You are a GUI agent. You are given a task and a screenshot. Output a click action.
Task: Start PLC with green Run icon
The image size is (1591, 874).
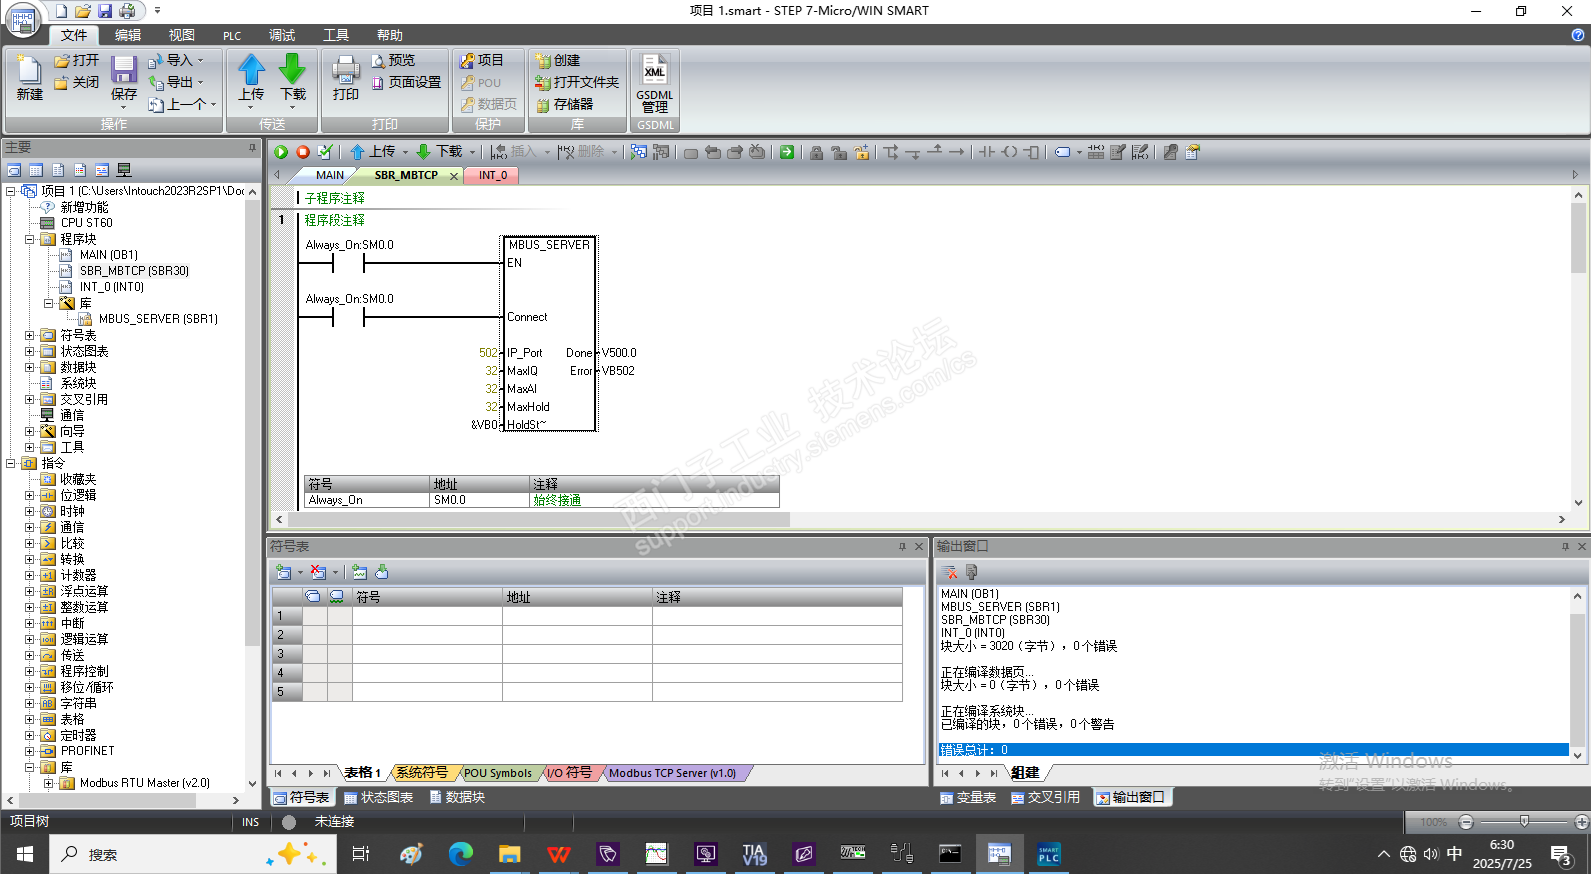click(x=281, y=152)
